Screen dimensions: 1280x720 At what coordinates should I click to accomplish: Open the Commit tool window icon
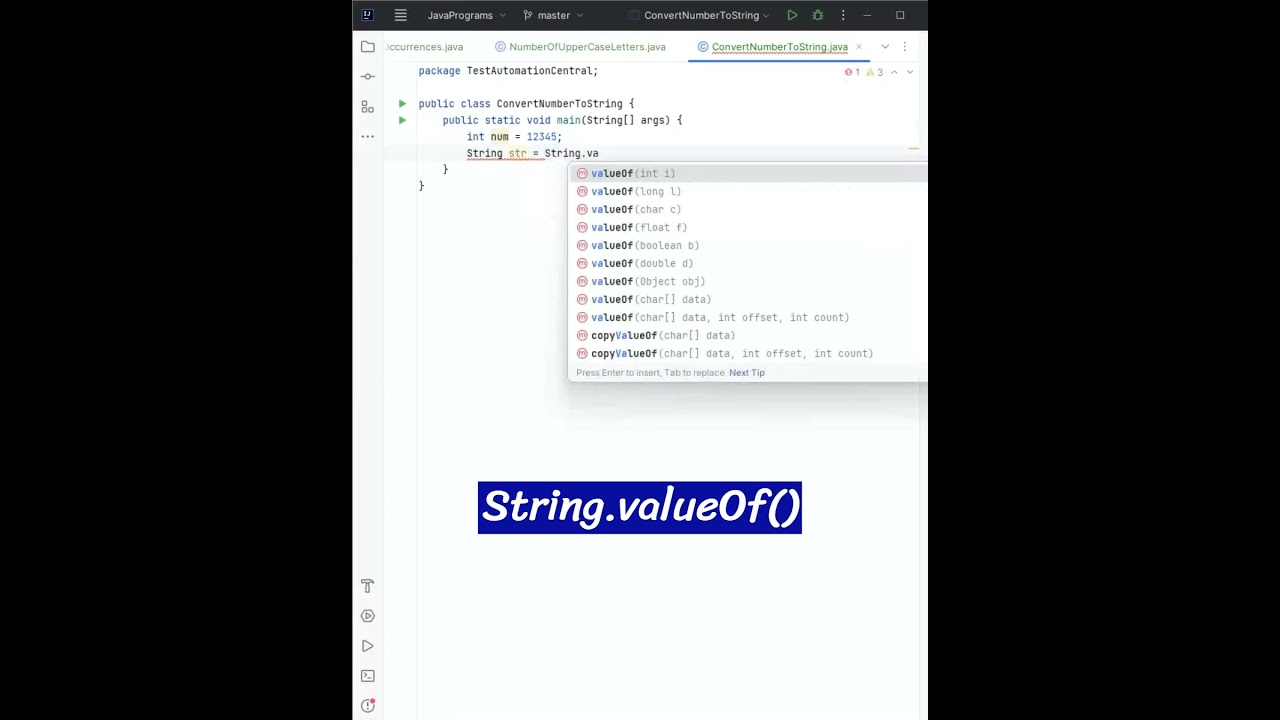click(x=368, y=76)
